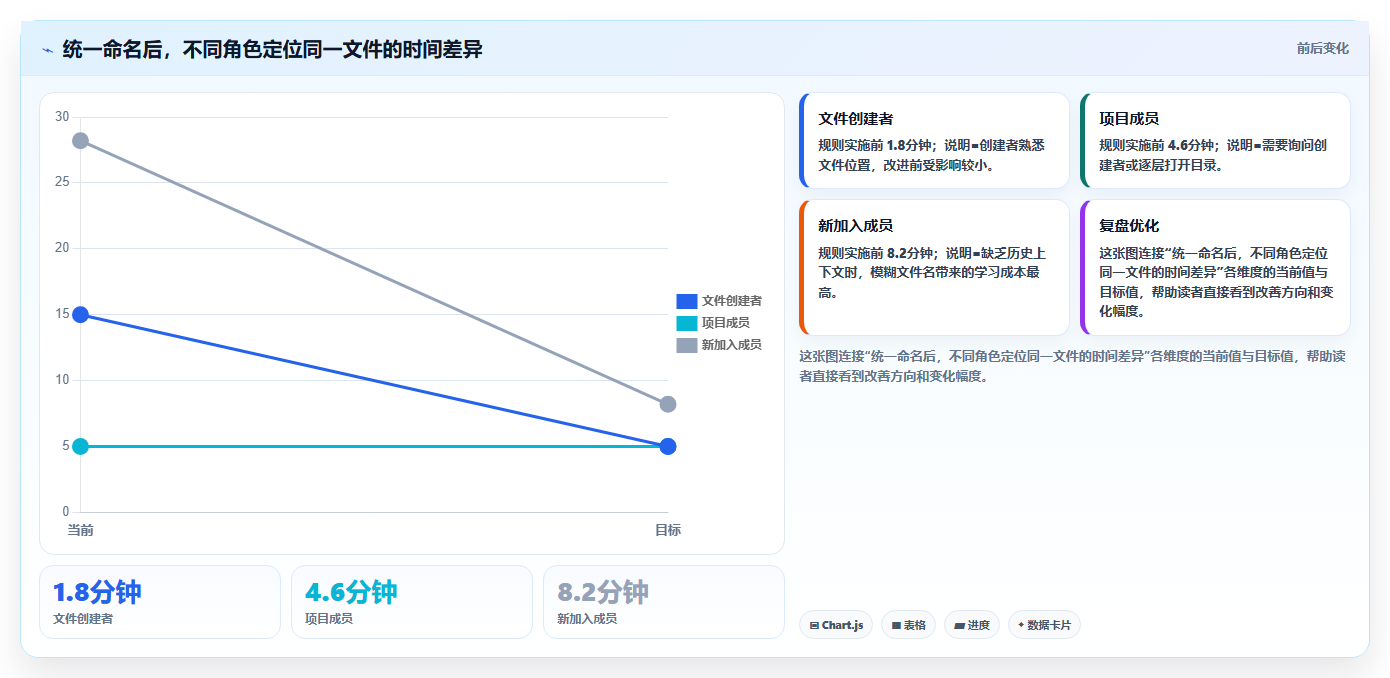Click the Chart.js tag chip
Image resolution: width=1390 pixels, height=678 pixels.
(836, 625)
